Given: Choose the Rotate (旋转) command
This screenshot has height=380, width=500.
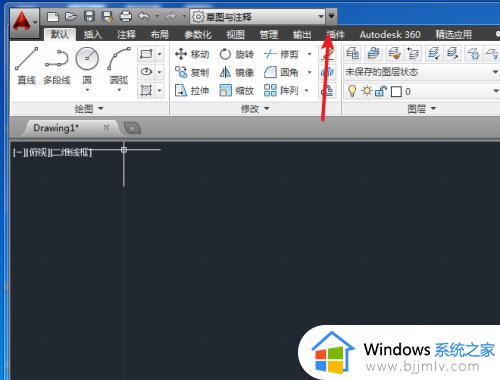Looking at the screenshot, I should tap(237, 54).
